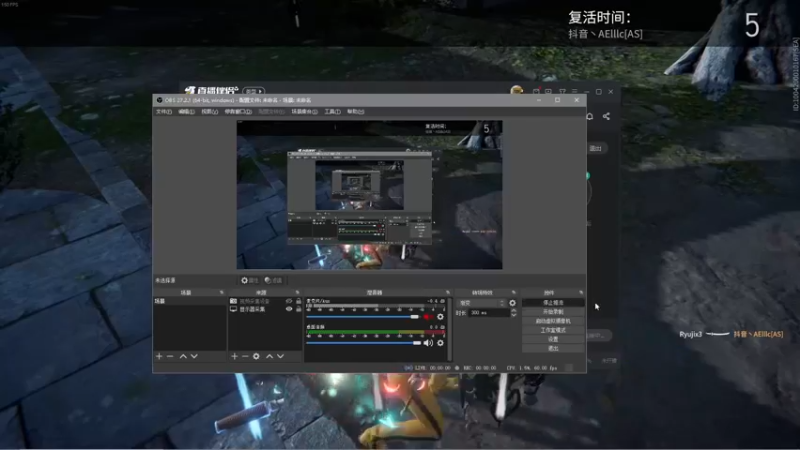Move the scene down in Scenes panel
Viewport: 800px width, 450px height.
tap(194, 356)
